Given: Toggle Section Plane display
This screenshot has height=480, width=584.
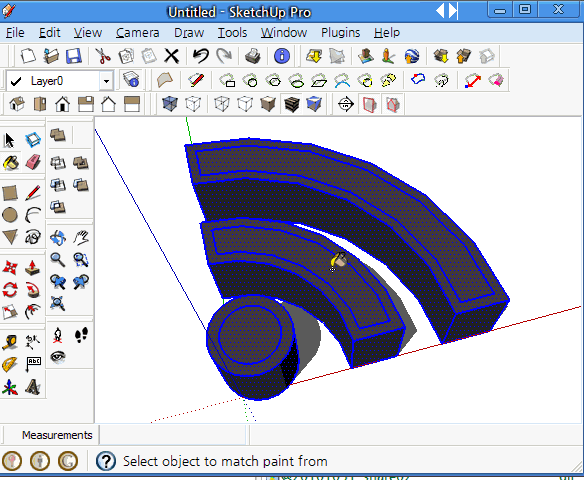Looking at the screenshot, I should pos(369,104).
